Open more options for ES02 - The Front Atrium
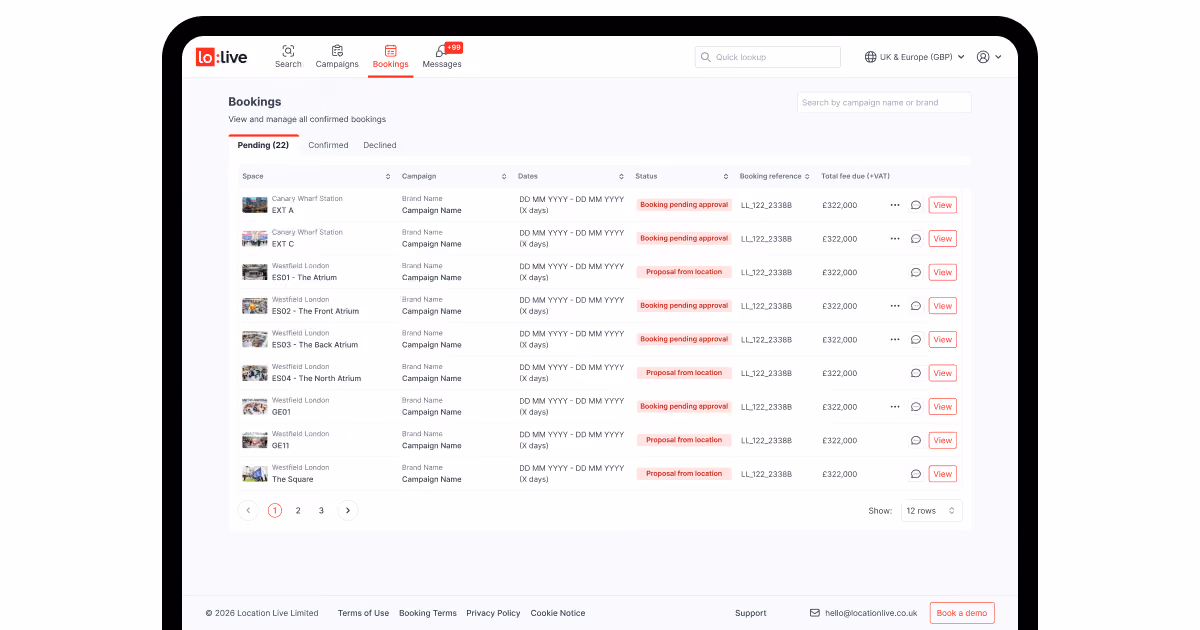 [895, 306]
